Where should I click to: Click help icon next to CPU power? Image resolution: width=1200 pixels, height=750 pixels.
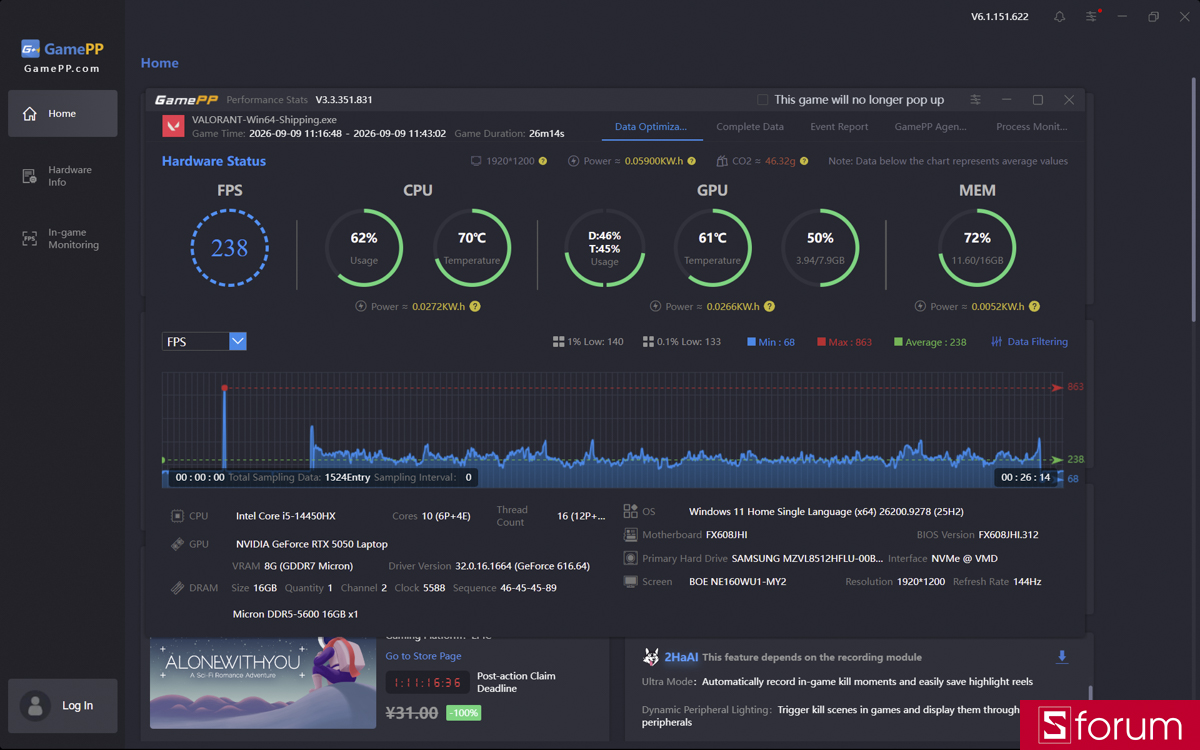pos(475,307)
